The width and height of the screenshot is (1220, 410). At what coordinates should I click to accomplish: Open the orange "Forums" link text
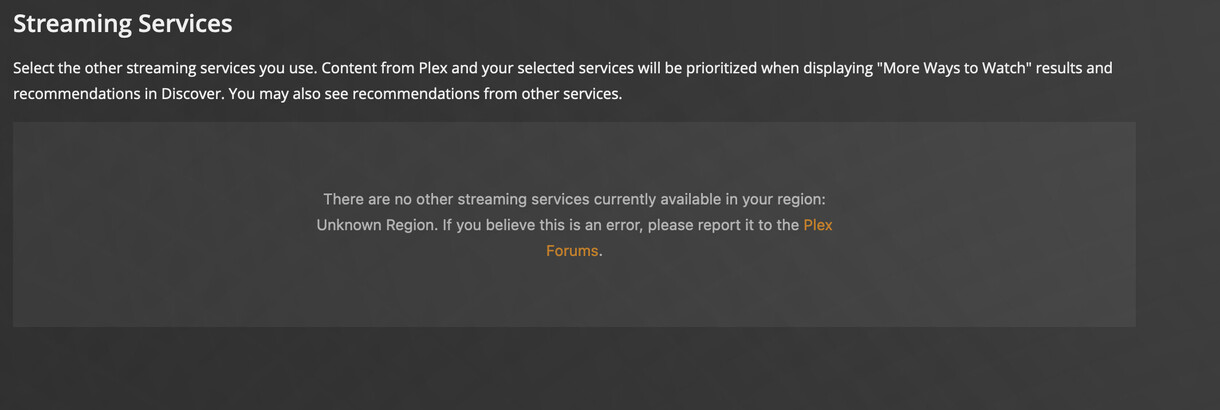(x=571, y=251)
